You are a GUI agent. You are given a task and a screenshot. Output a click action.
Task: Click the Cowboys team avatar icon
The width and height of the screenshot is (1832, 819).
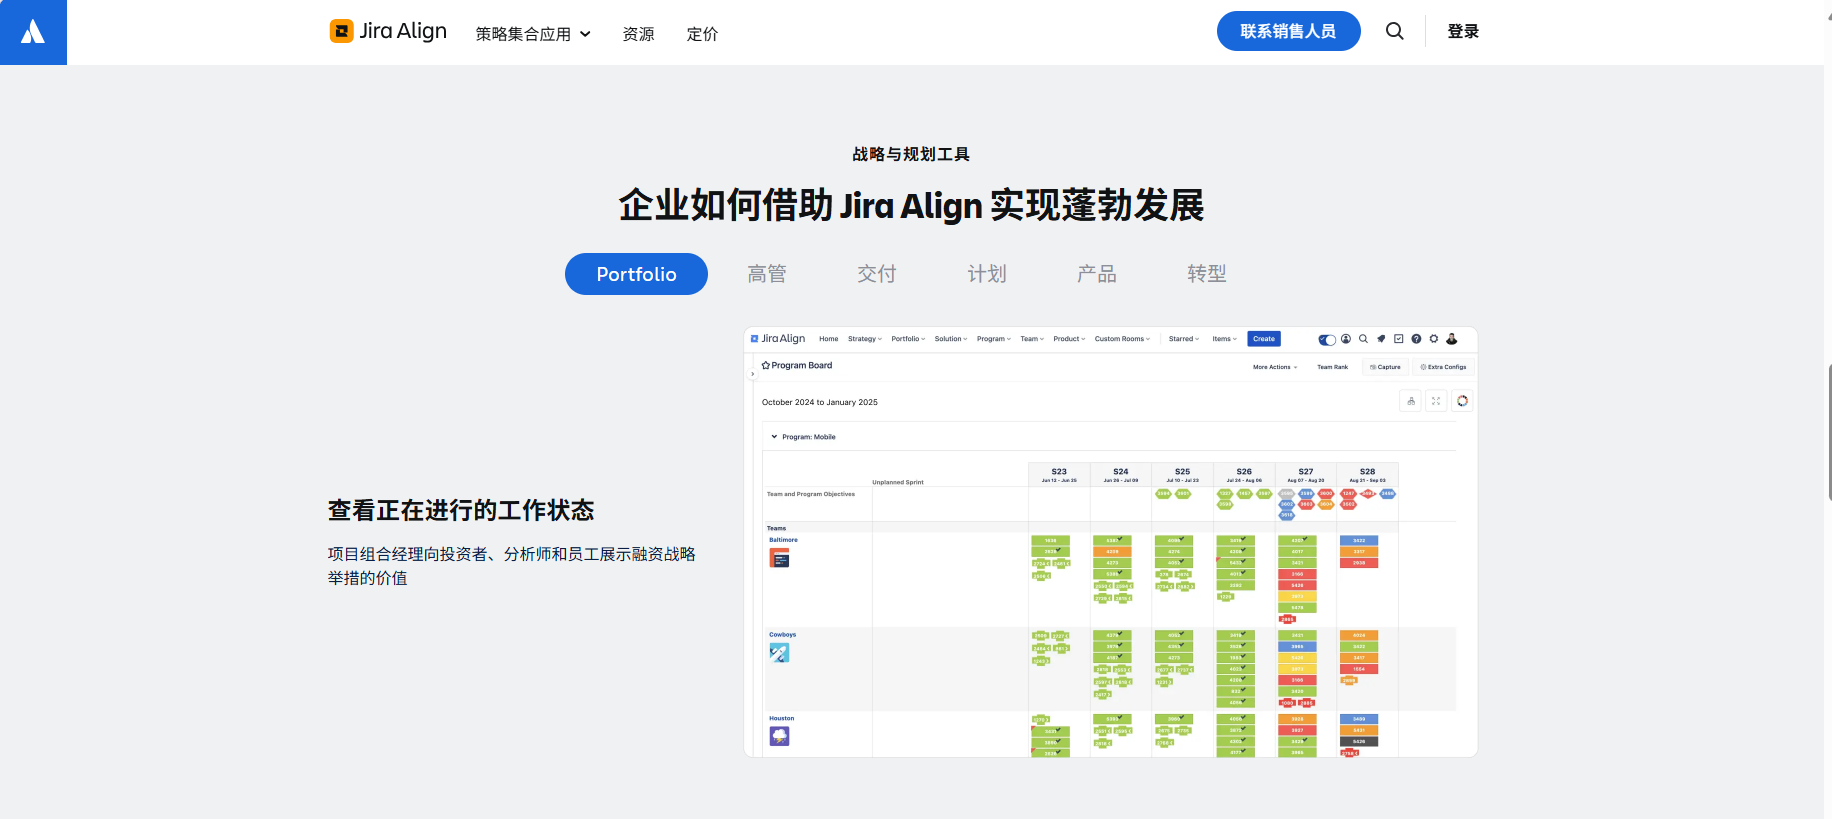point(779,653)
